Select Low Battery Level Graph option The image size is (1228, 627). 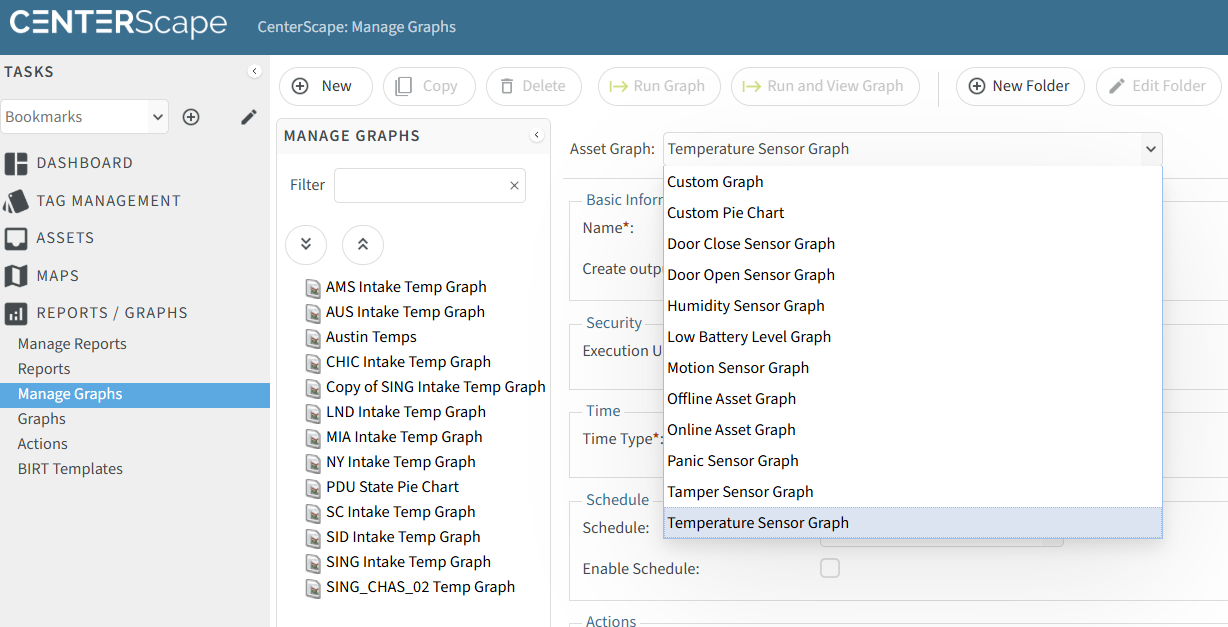912,337
